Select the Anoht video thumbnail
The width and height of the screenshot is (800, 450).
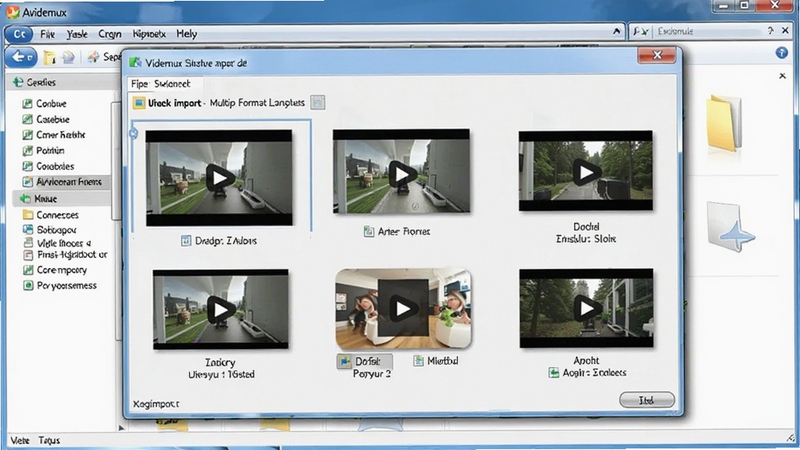pos(586,308)
